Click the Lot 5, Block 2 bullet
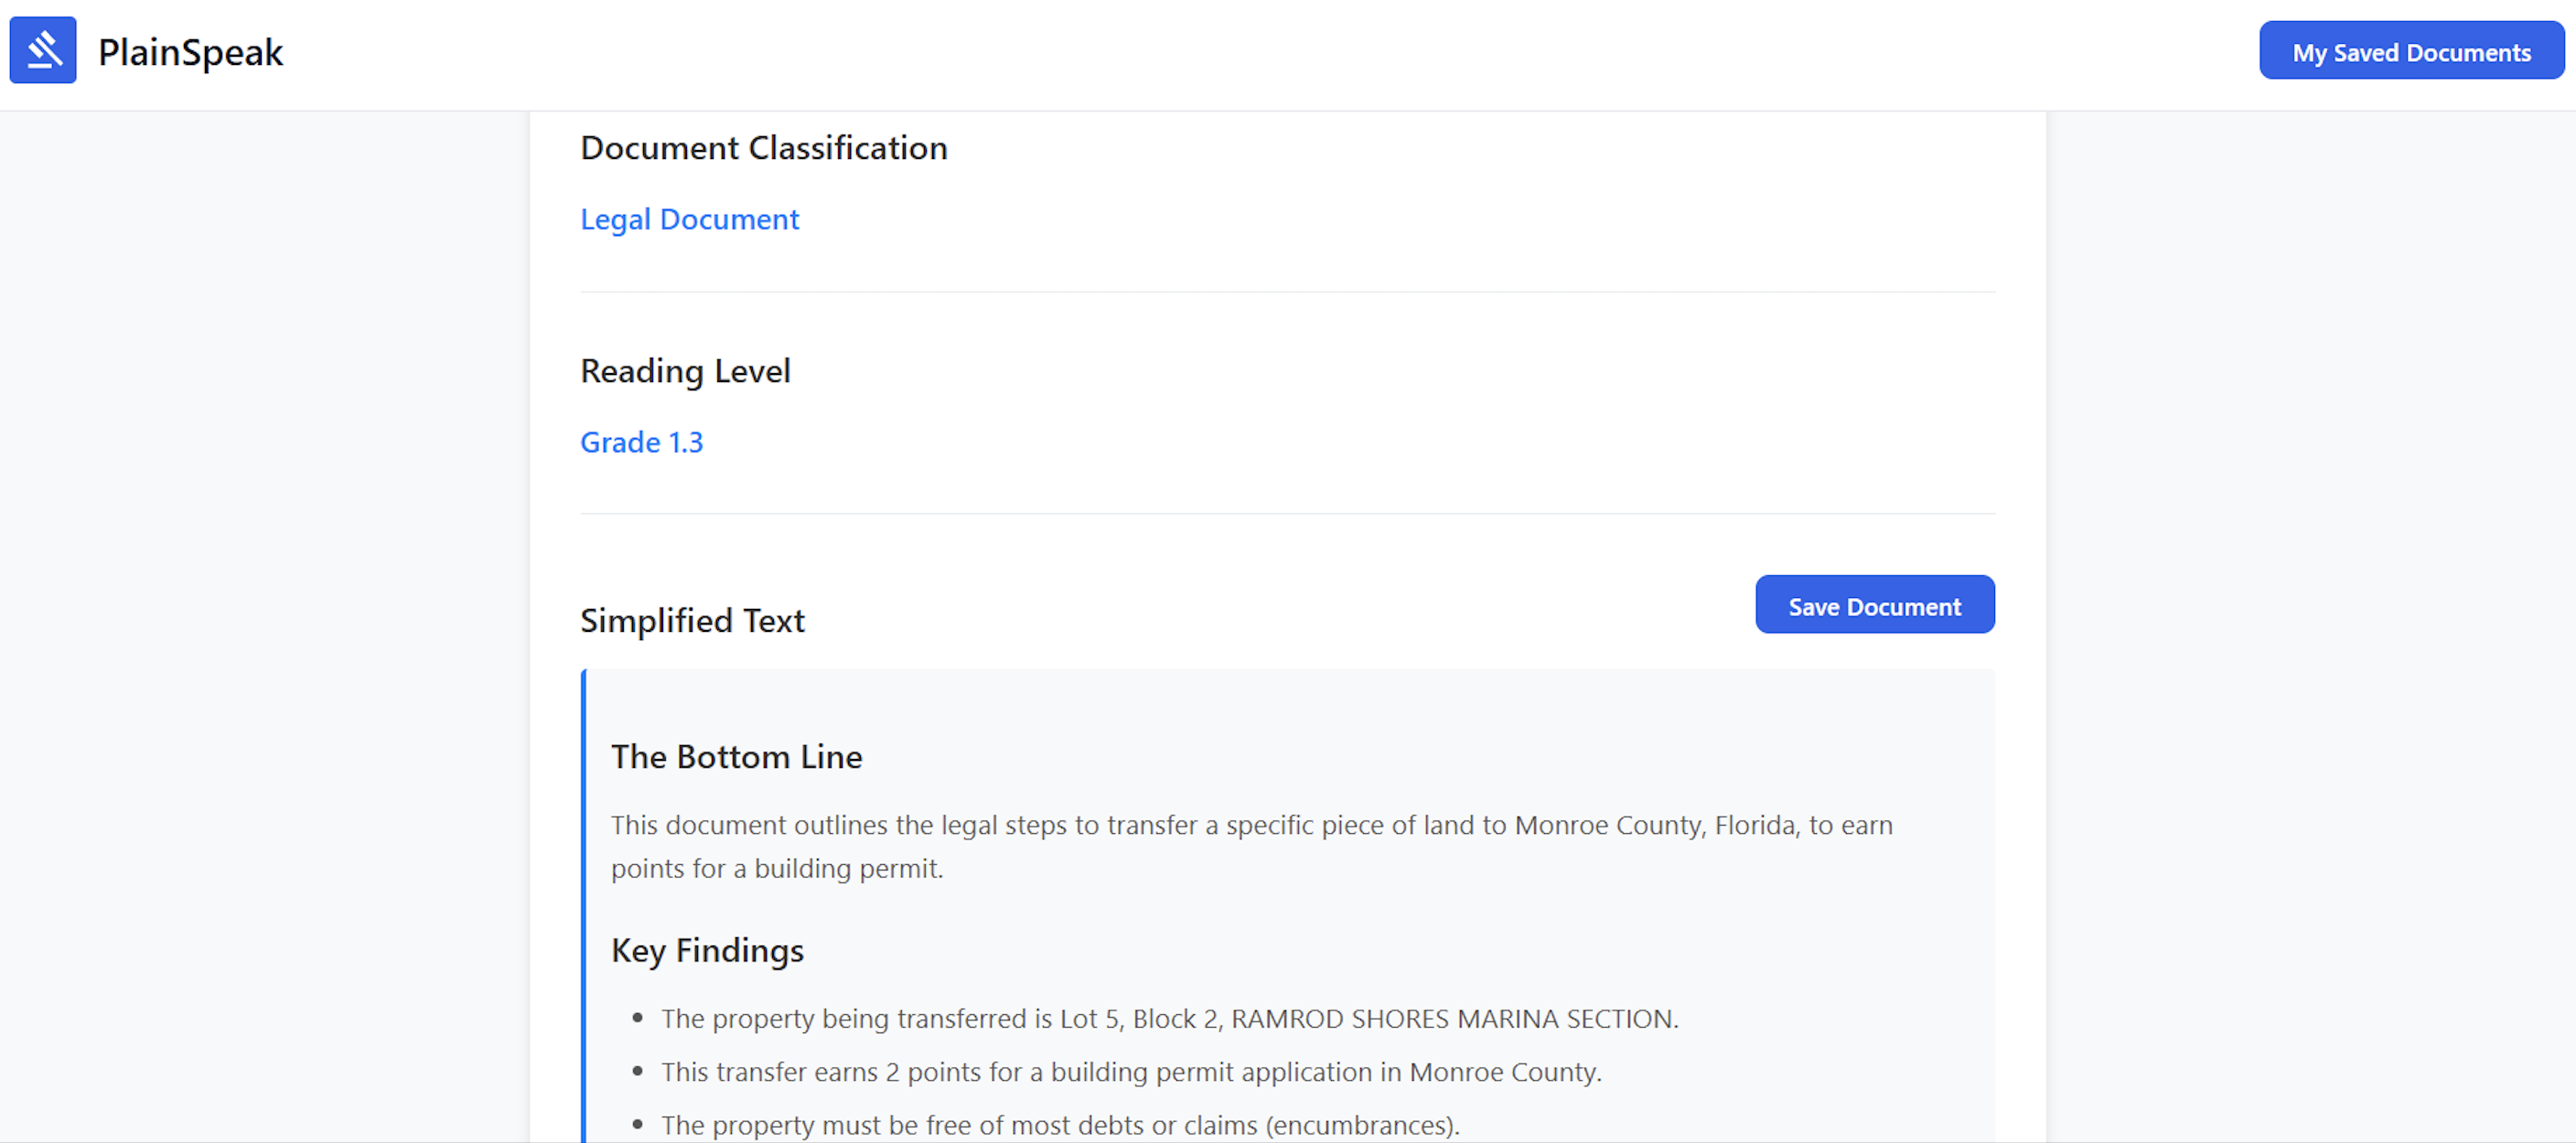Viewport: 2576px width, 1143px height. [x=1169, y=1018]
